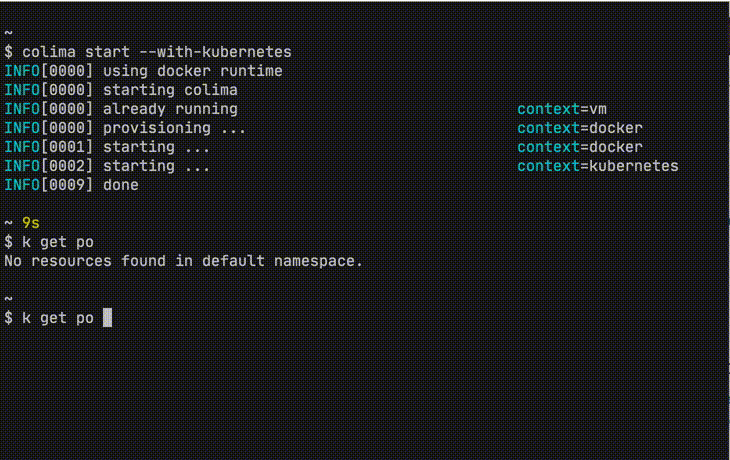Click the "$" prompt on the last line
730x460 pixels.
coord(9,318)
